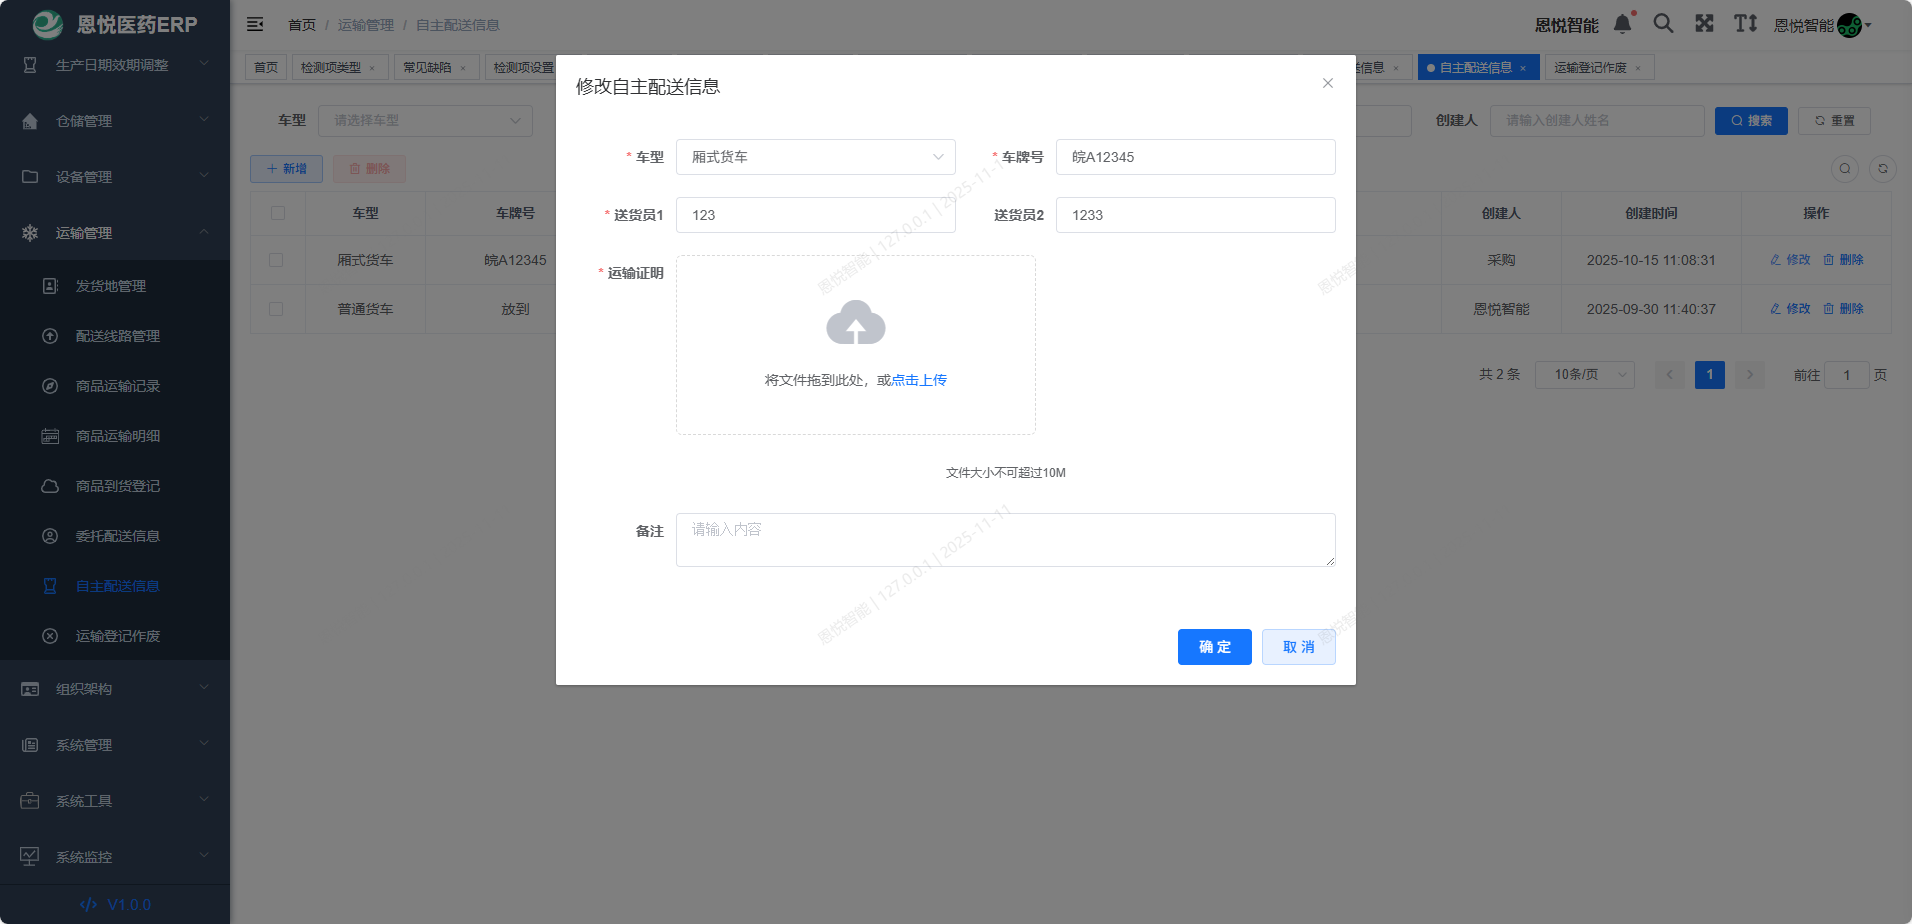Click the font size adjustment icon
The image size is (1912, 924).
(1745, 24)
